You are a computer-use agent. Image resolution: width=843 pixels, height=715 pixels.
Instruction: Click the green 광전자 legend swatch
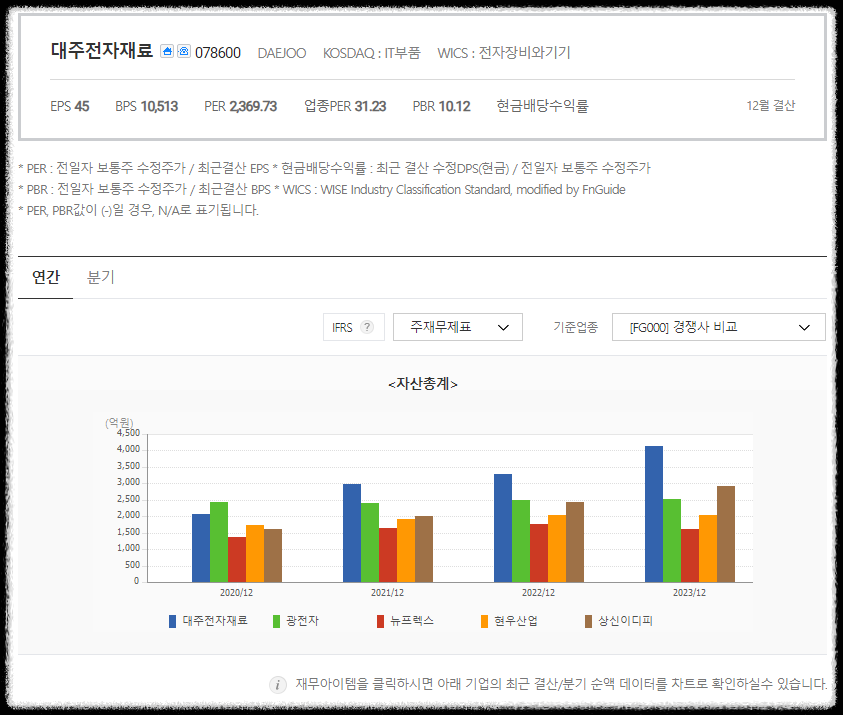[x=276, y=621]
